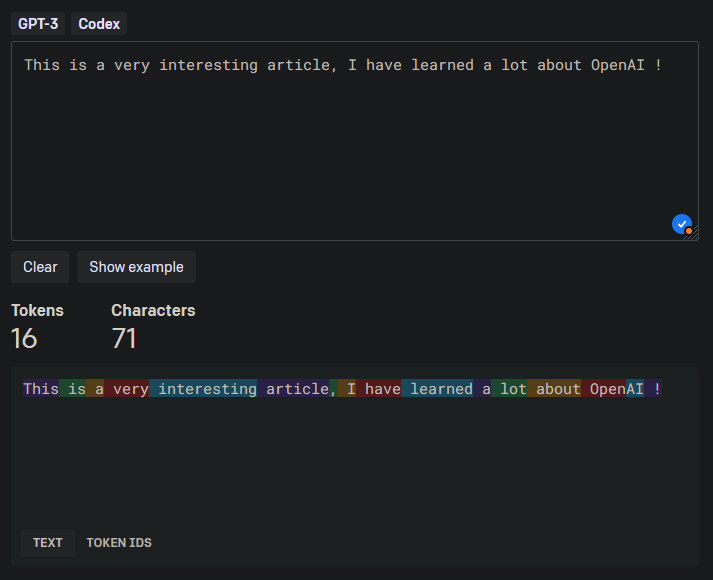Click the highlighted token 'interesting'

(203, 389)
